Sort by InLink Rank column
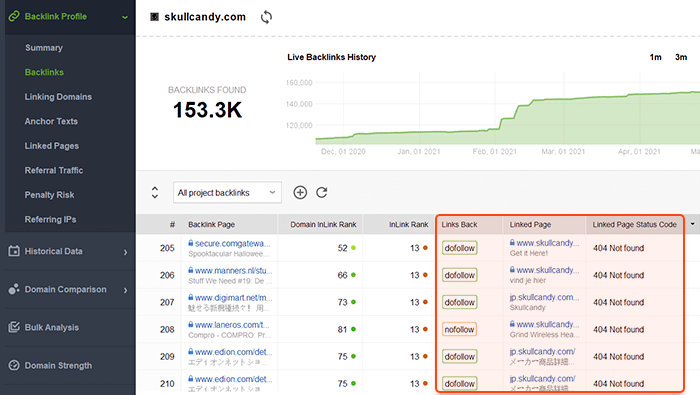The width and height of the screenshot is (700, 395). (408, 225)
